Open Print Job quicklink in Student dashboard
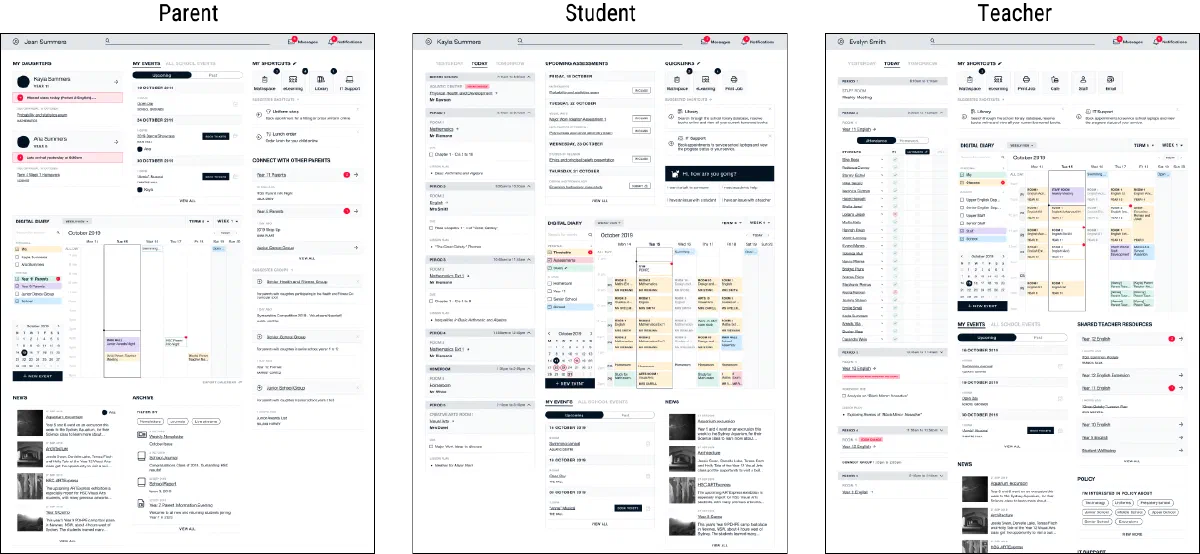The image size is (1200, 554). tap(734, 82)
